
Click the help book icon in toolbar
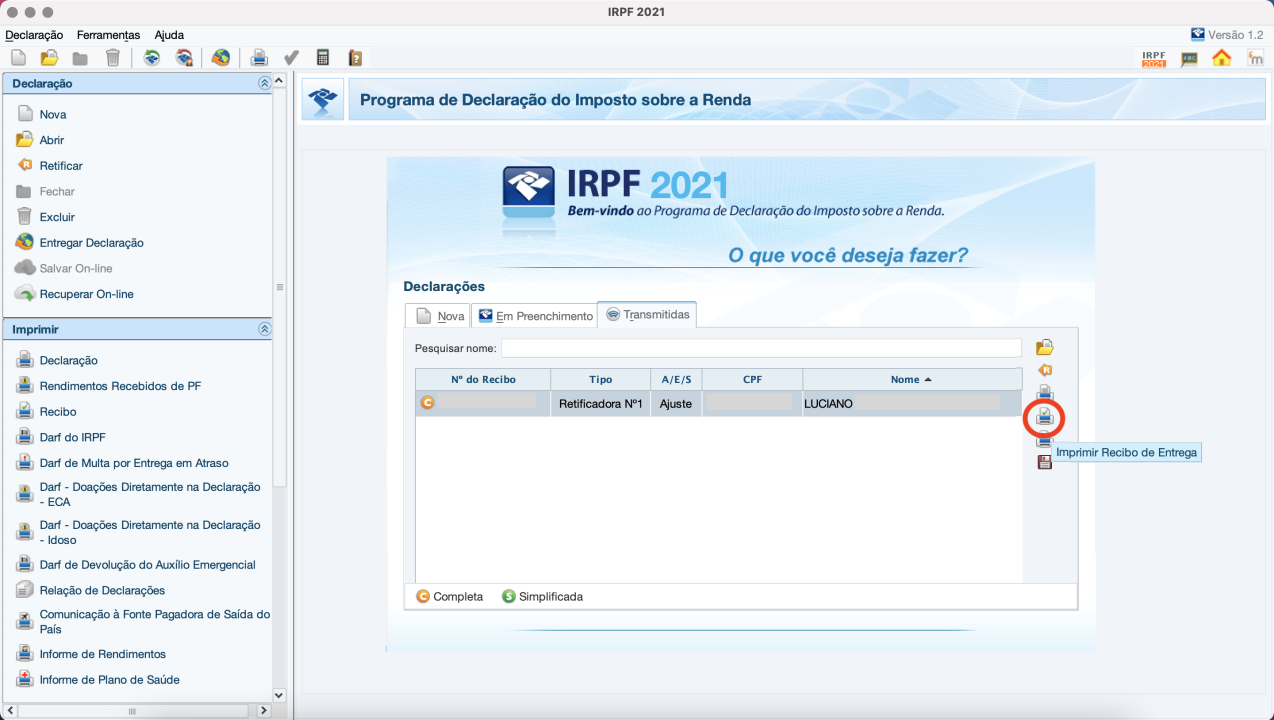click(354, 58)
